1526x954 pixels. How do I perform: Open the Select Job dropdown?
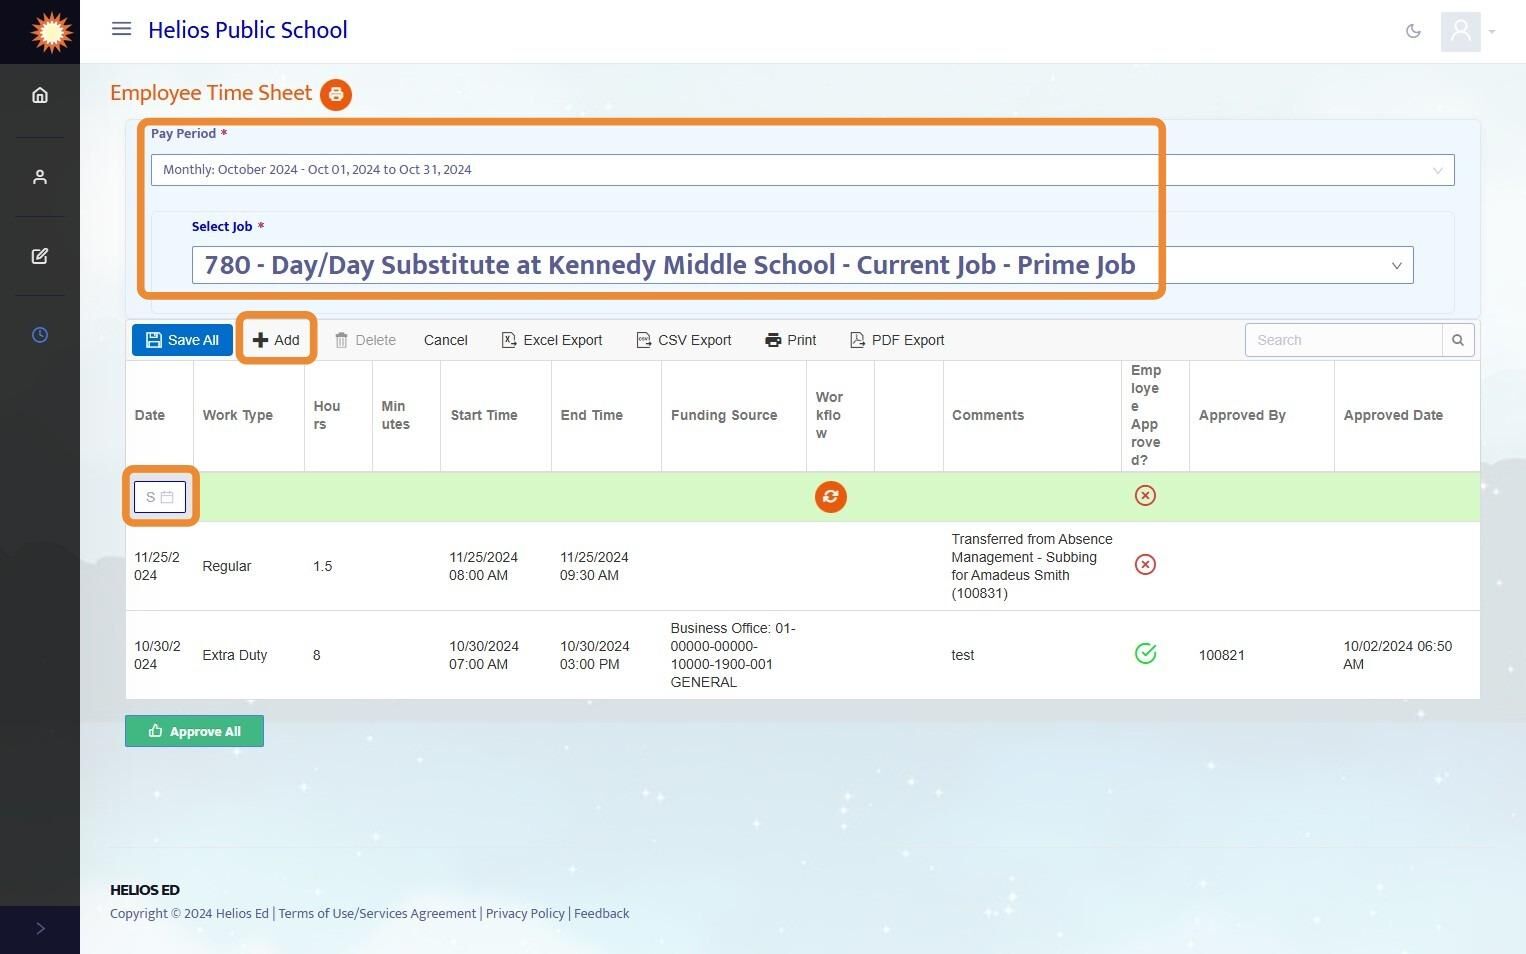point(802,265)
